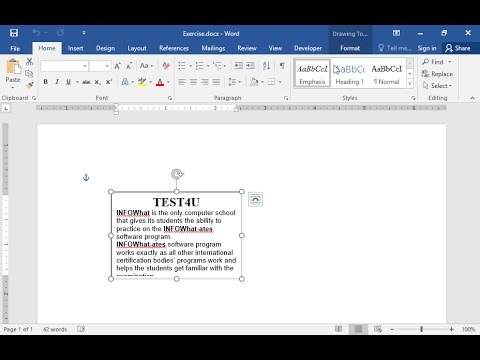Viewport: 480px width, 360px height.
Task: Apply the Heading 1 style
Action: (x=349, y=74)
